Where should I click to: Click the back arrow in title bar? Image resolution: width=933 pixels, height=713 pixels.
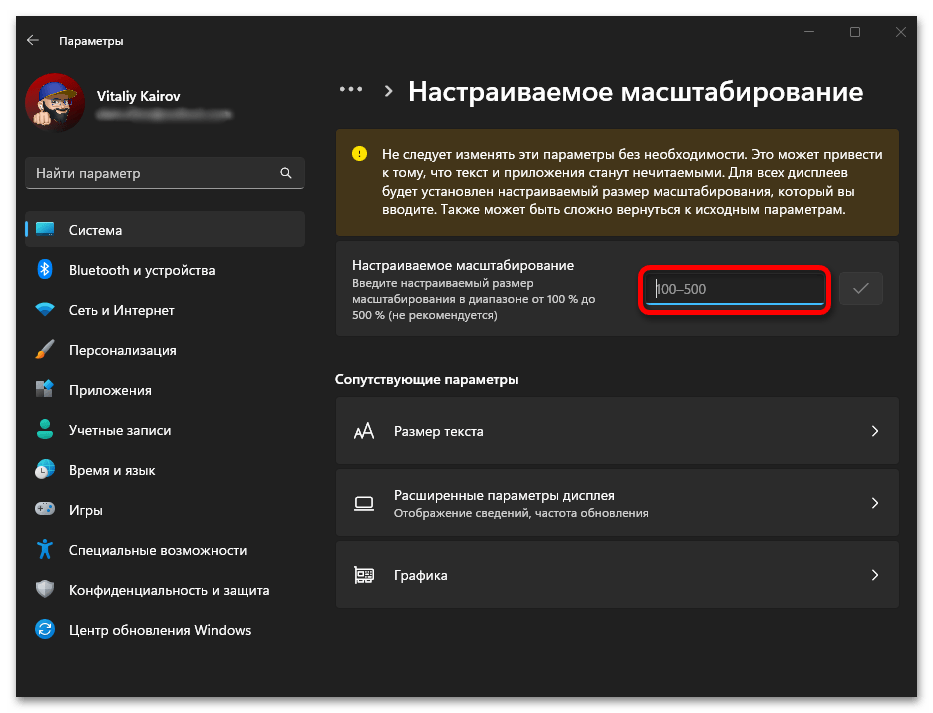coord(33,41)
